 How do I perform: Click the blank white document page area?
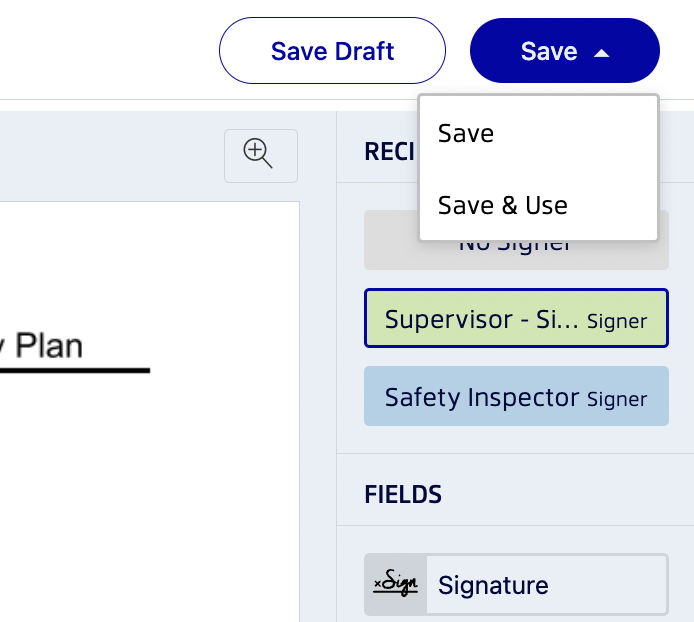tap(150, 487)
